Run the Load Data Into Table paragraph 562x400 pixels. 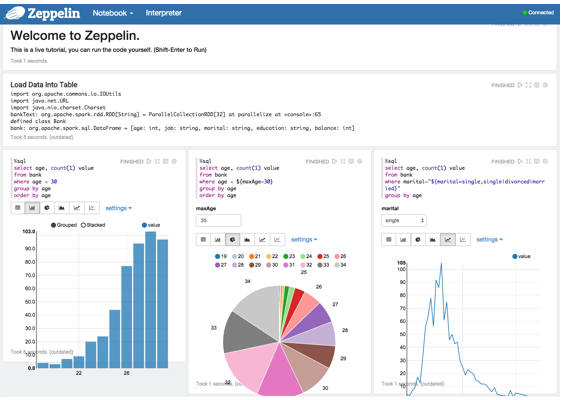(x=520, y=85)
